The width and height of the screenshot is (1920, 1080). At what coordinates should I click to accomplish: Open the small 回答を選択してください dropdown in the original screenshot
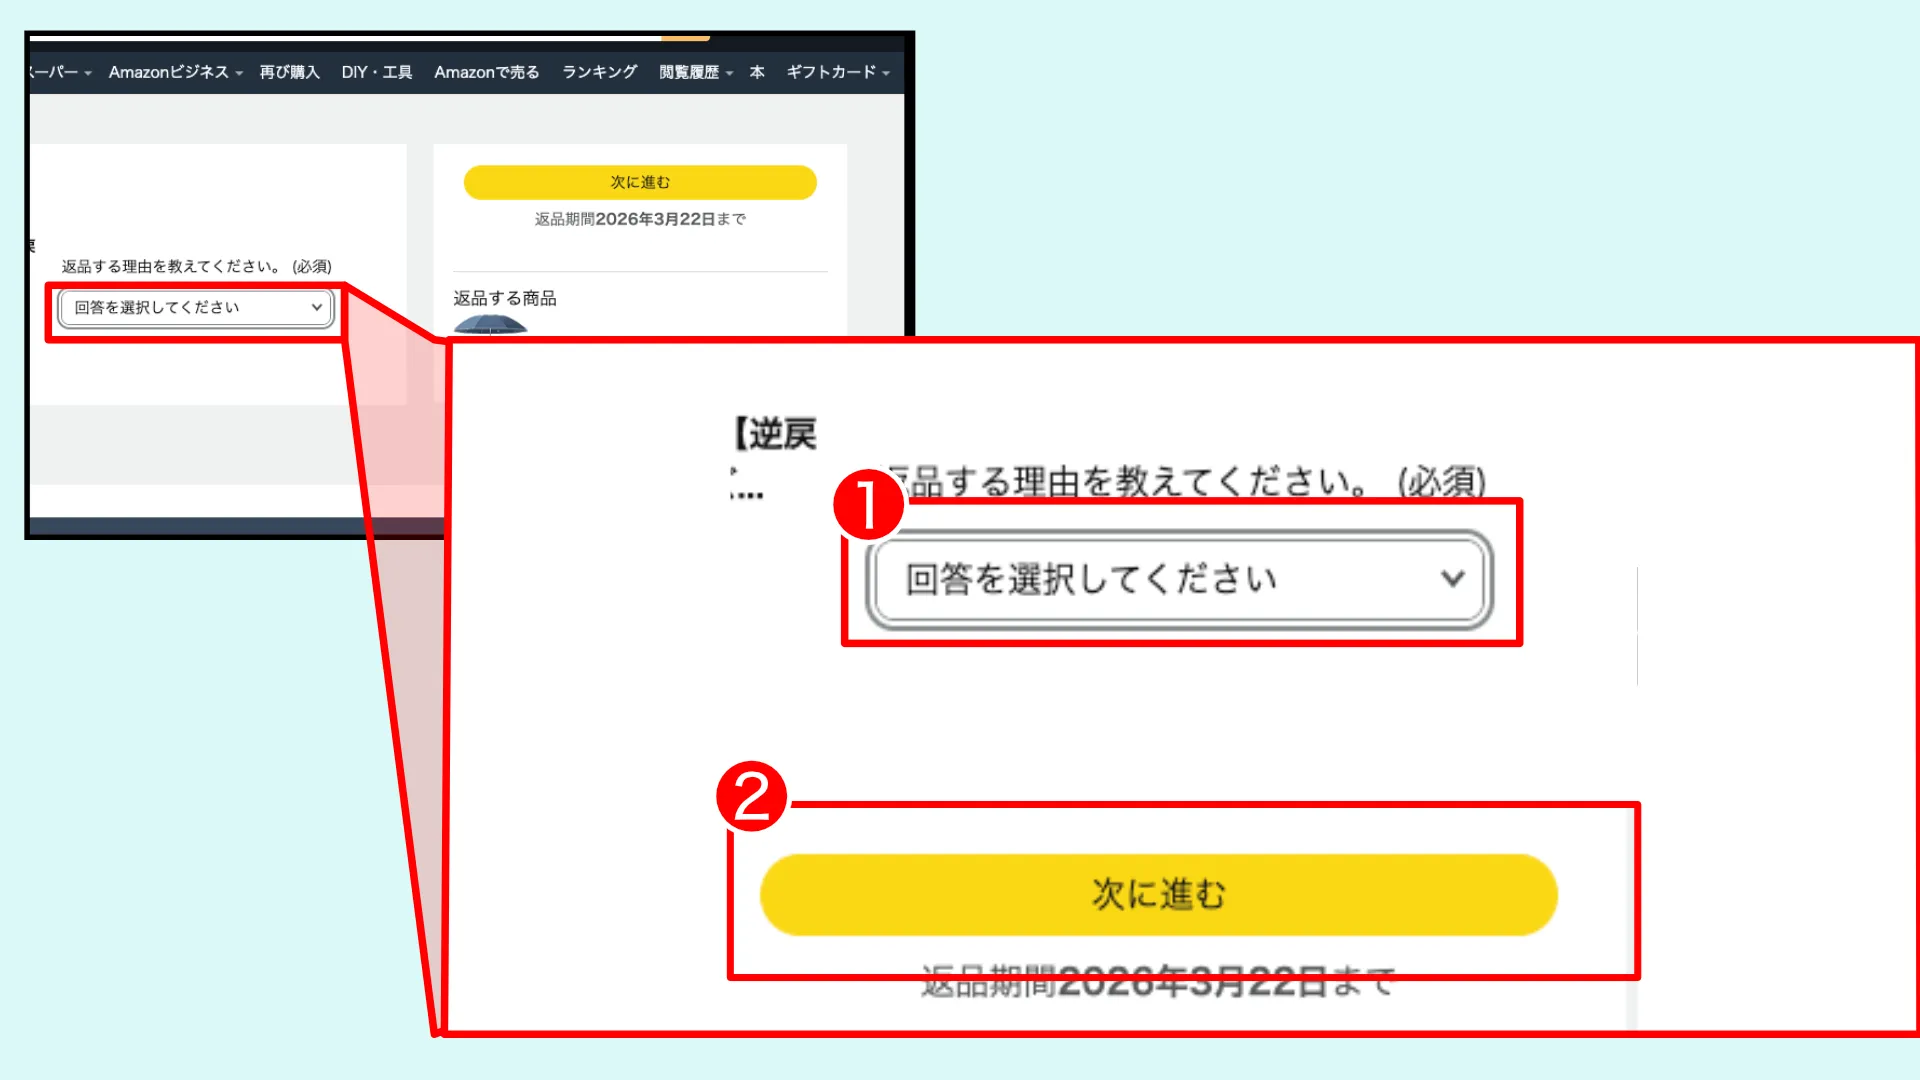[193, 308]
